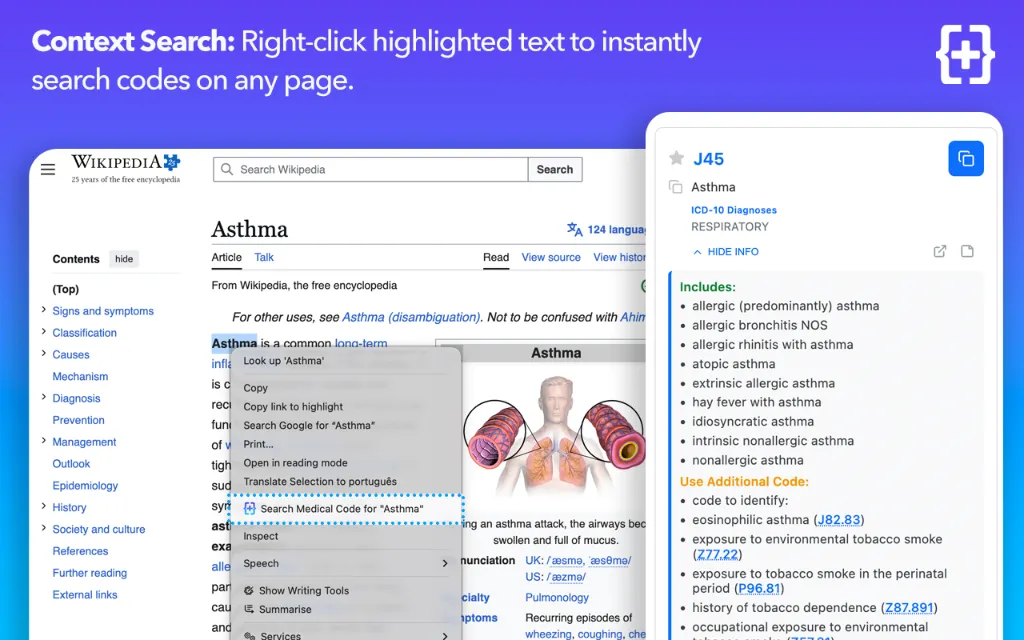
Task: Open the Article tab
Action: pyautogui.click(x=227, y=257)
